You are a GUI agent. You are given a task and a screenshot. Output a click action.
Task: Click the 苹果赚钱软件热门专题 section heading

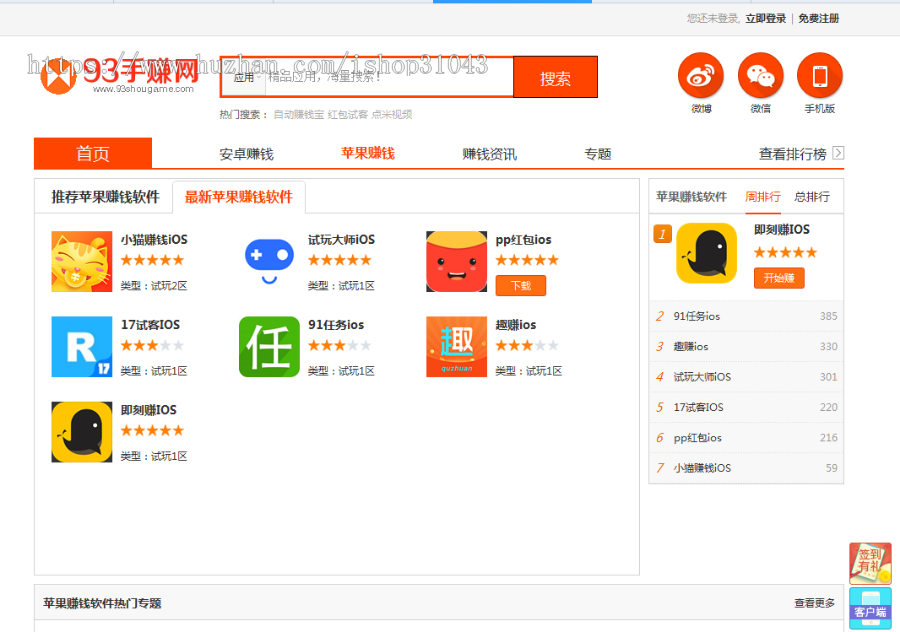pos(102,603)
